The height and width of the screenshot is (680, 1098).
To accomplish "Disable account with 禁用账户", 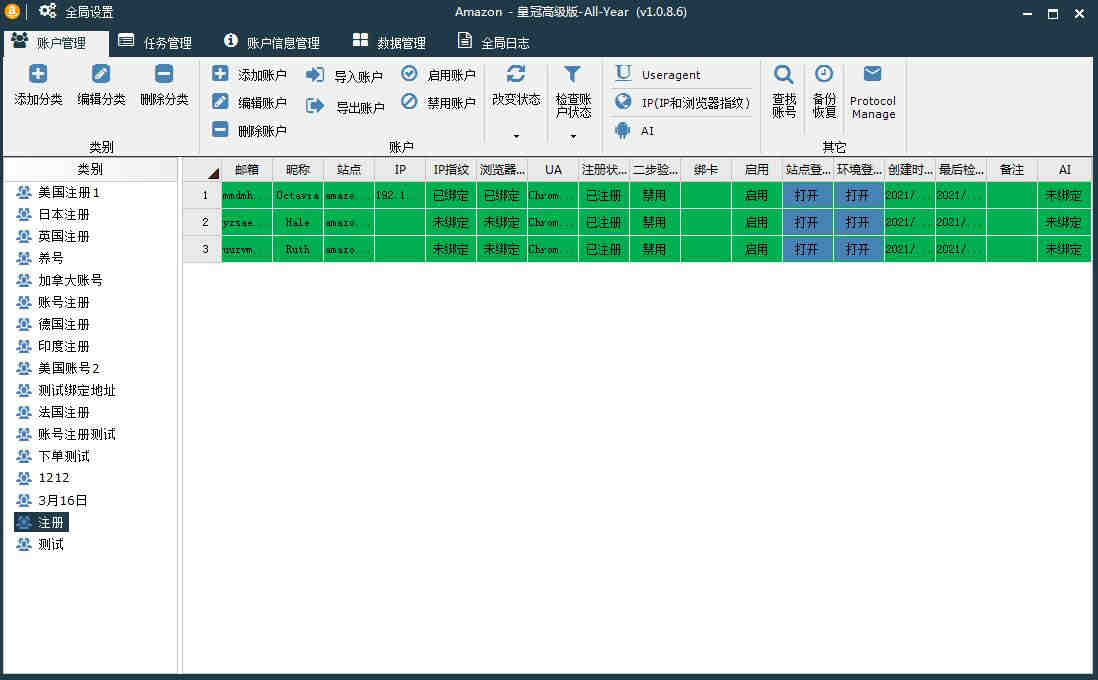I will click(x=439, y=102).
